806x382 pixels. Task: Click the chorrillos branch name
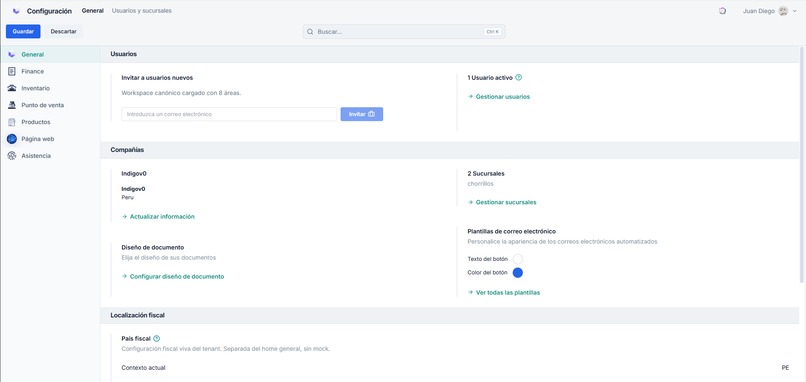[x=481, y=184]
